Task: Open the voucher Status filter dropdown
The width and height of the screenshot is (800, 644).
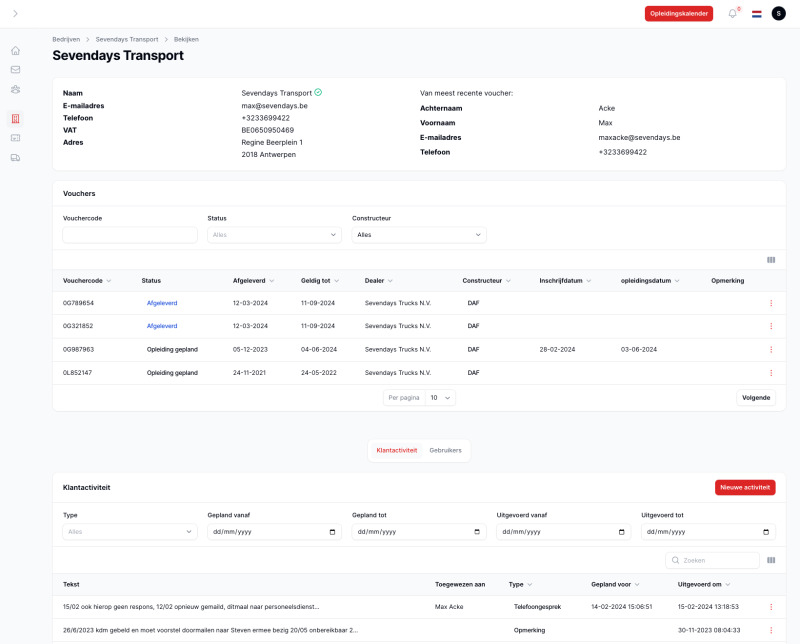Action: pos(274,235)
